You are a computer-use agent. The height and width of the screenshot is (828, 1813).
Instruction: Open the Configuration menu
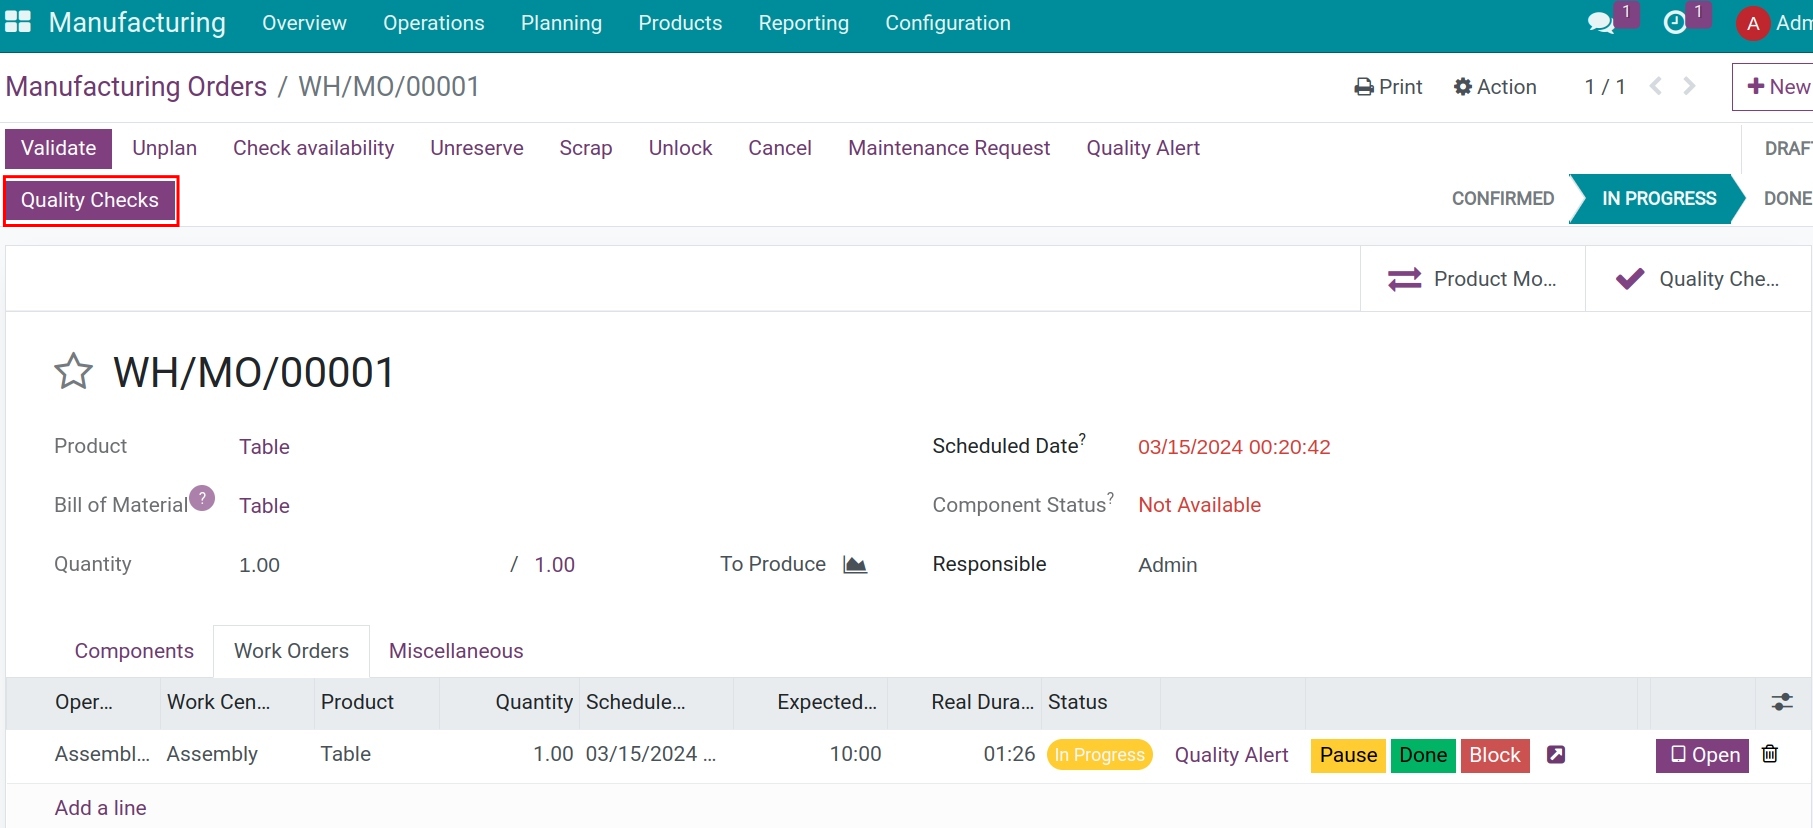point(948,23)
